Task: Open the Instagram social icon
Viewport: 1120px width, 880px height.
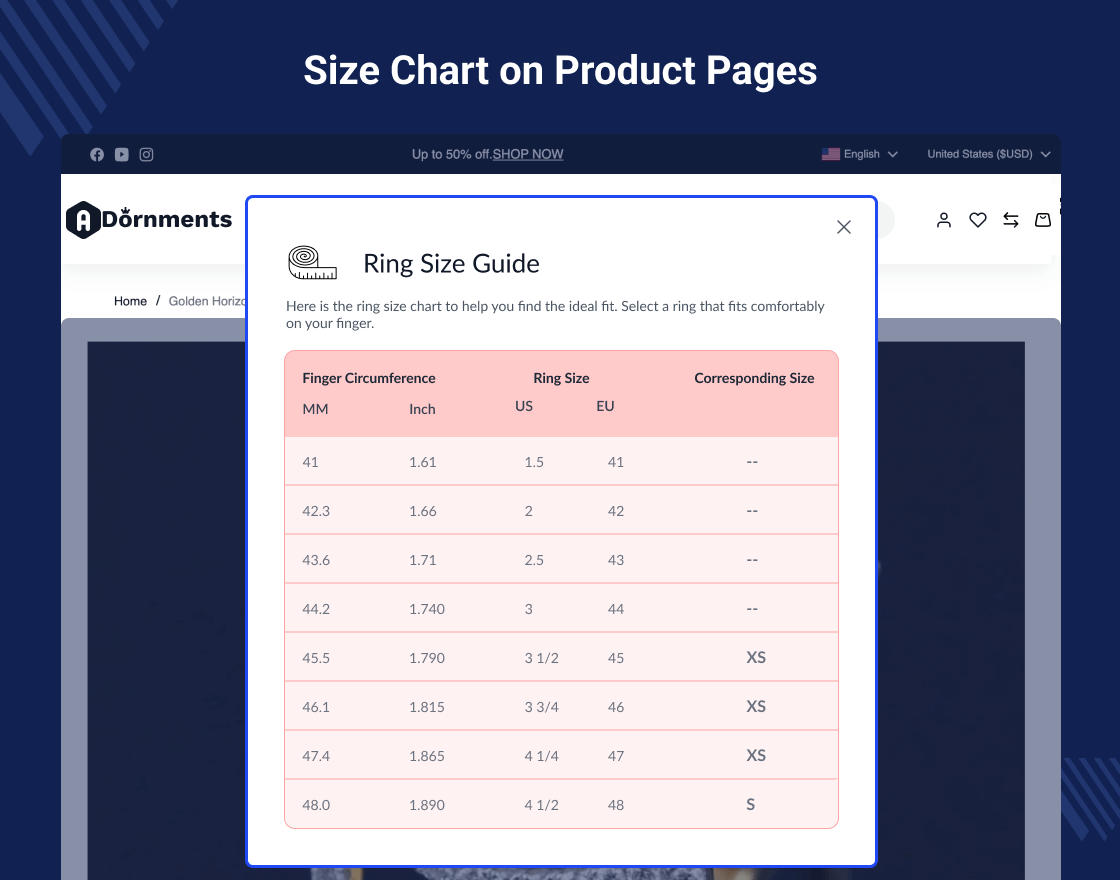Action: pyautogui.click(x=146, y=154)
